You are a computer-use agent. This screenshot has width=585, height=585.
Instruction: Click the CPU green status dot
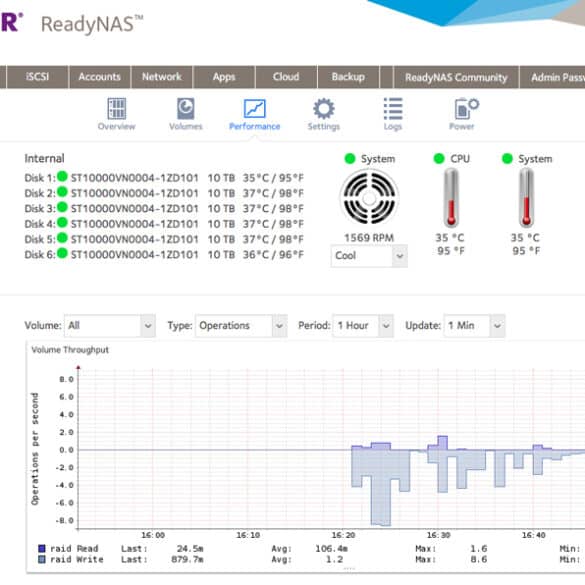pos(439,159)
